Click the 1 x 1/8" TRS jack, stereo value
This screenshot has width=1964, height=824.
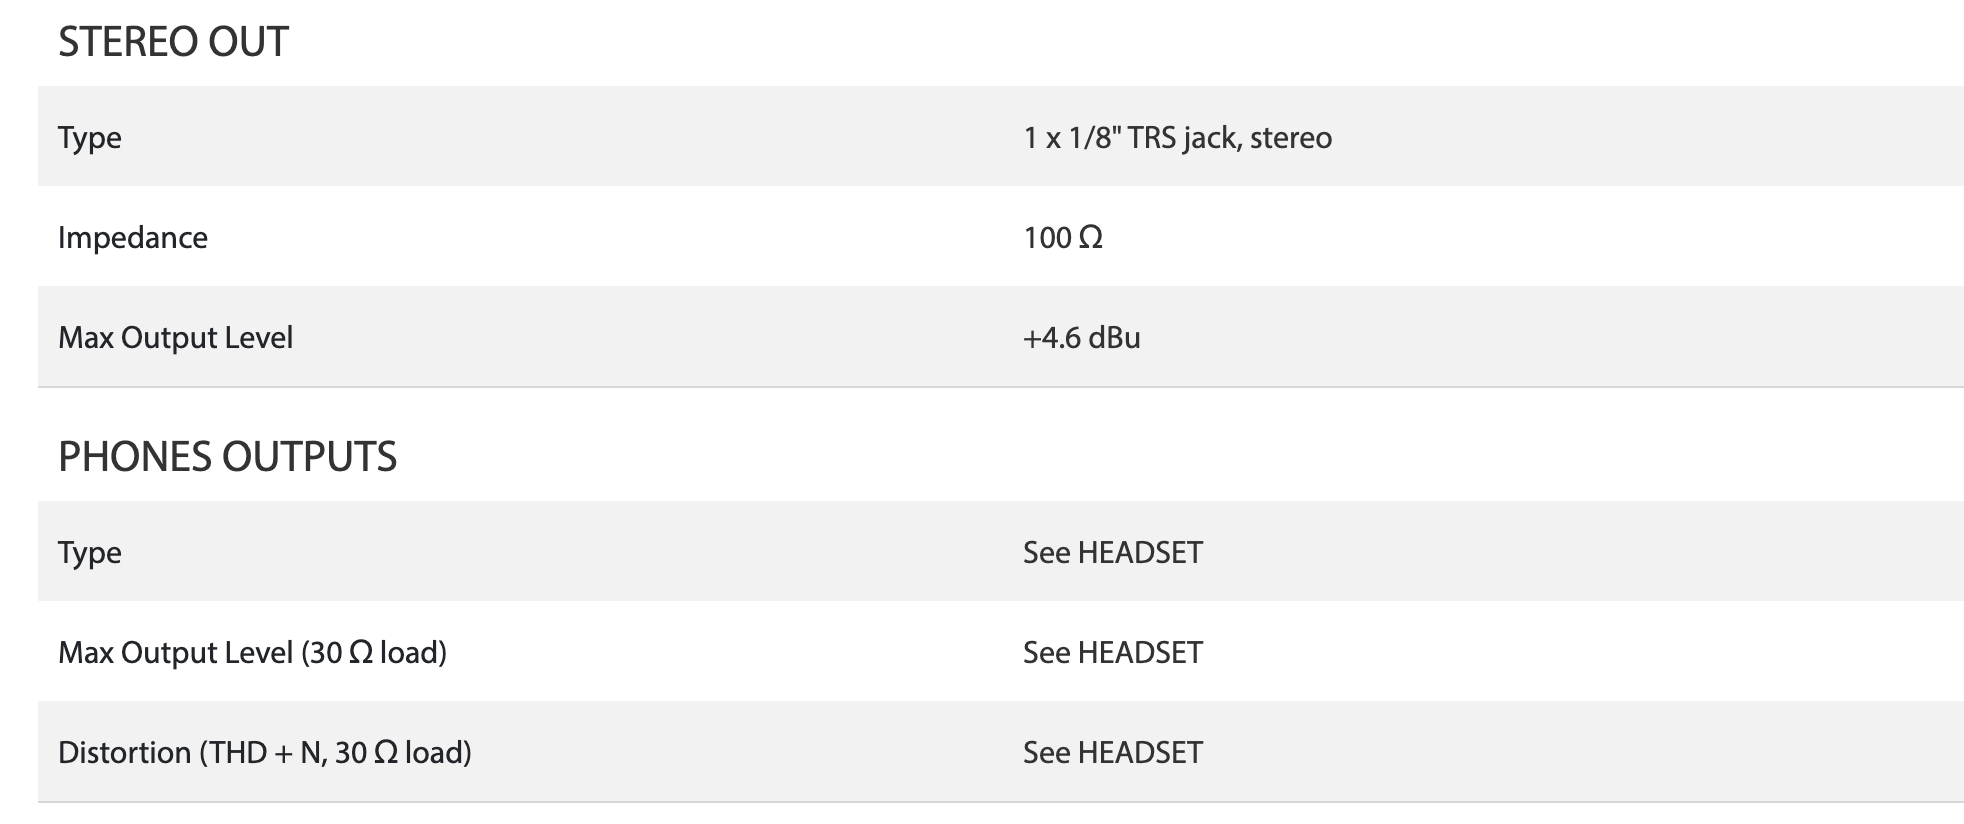[1177, 137]
